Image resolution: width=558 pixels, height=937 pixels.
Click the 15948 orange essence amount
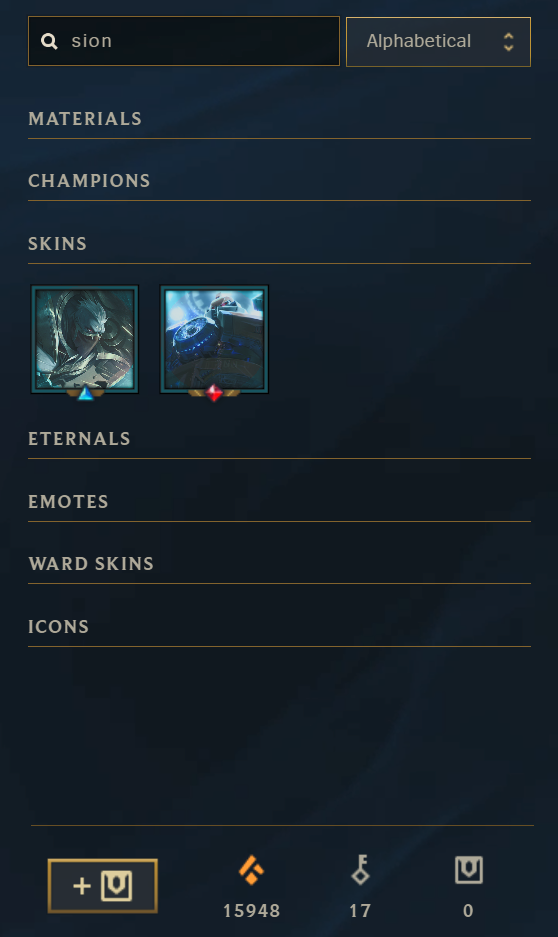click(252, 911)
